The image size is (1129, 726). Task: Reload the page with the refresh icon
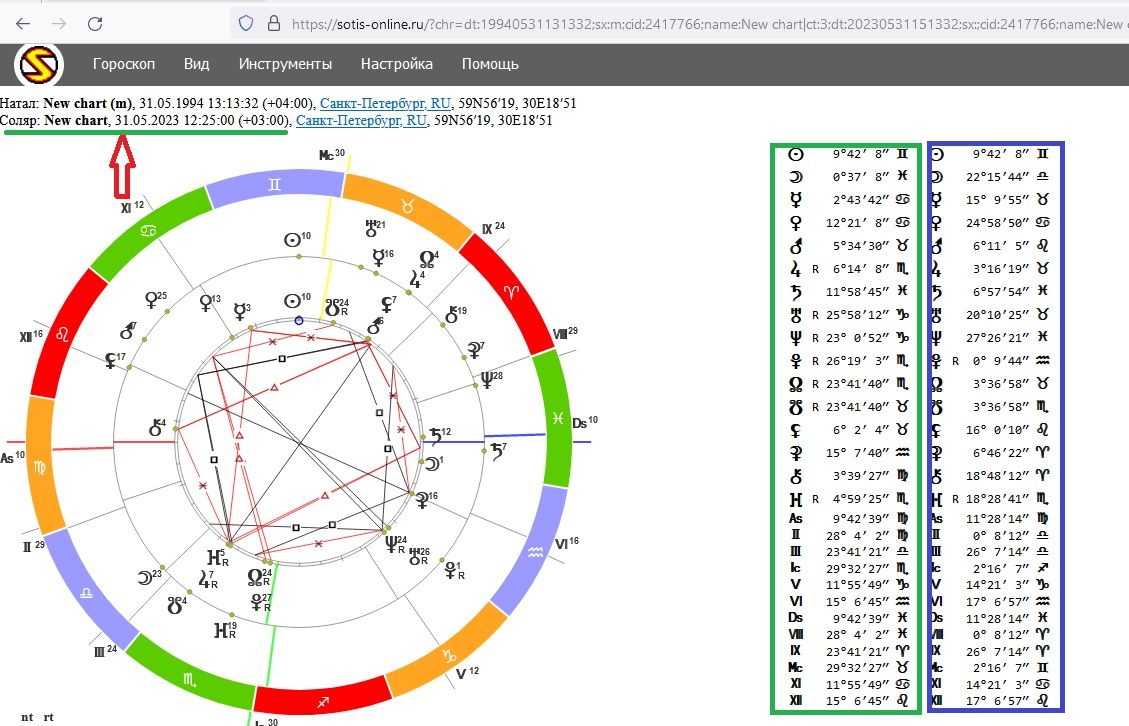pyautogui.click(x=95, y=22)
